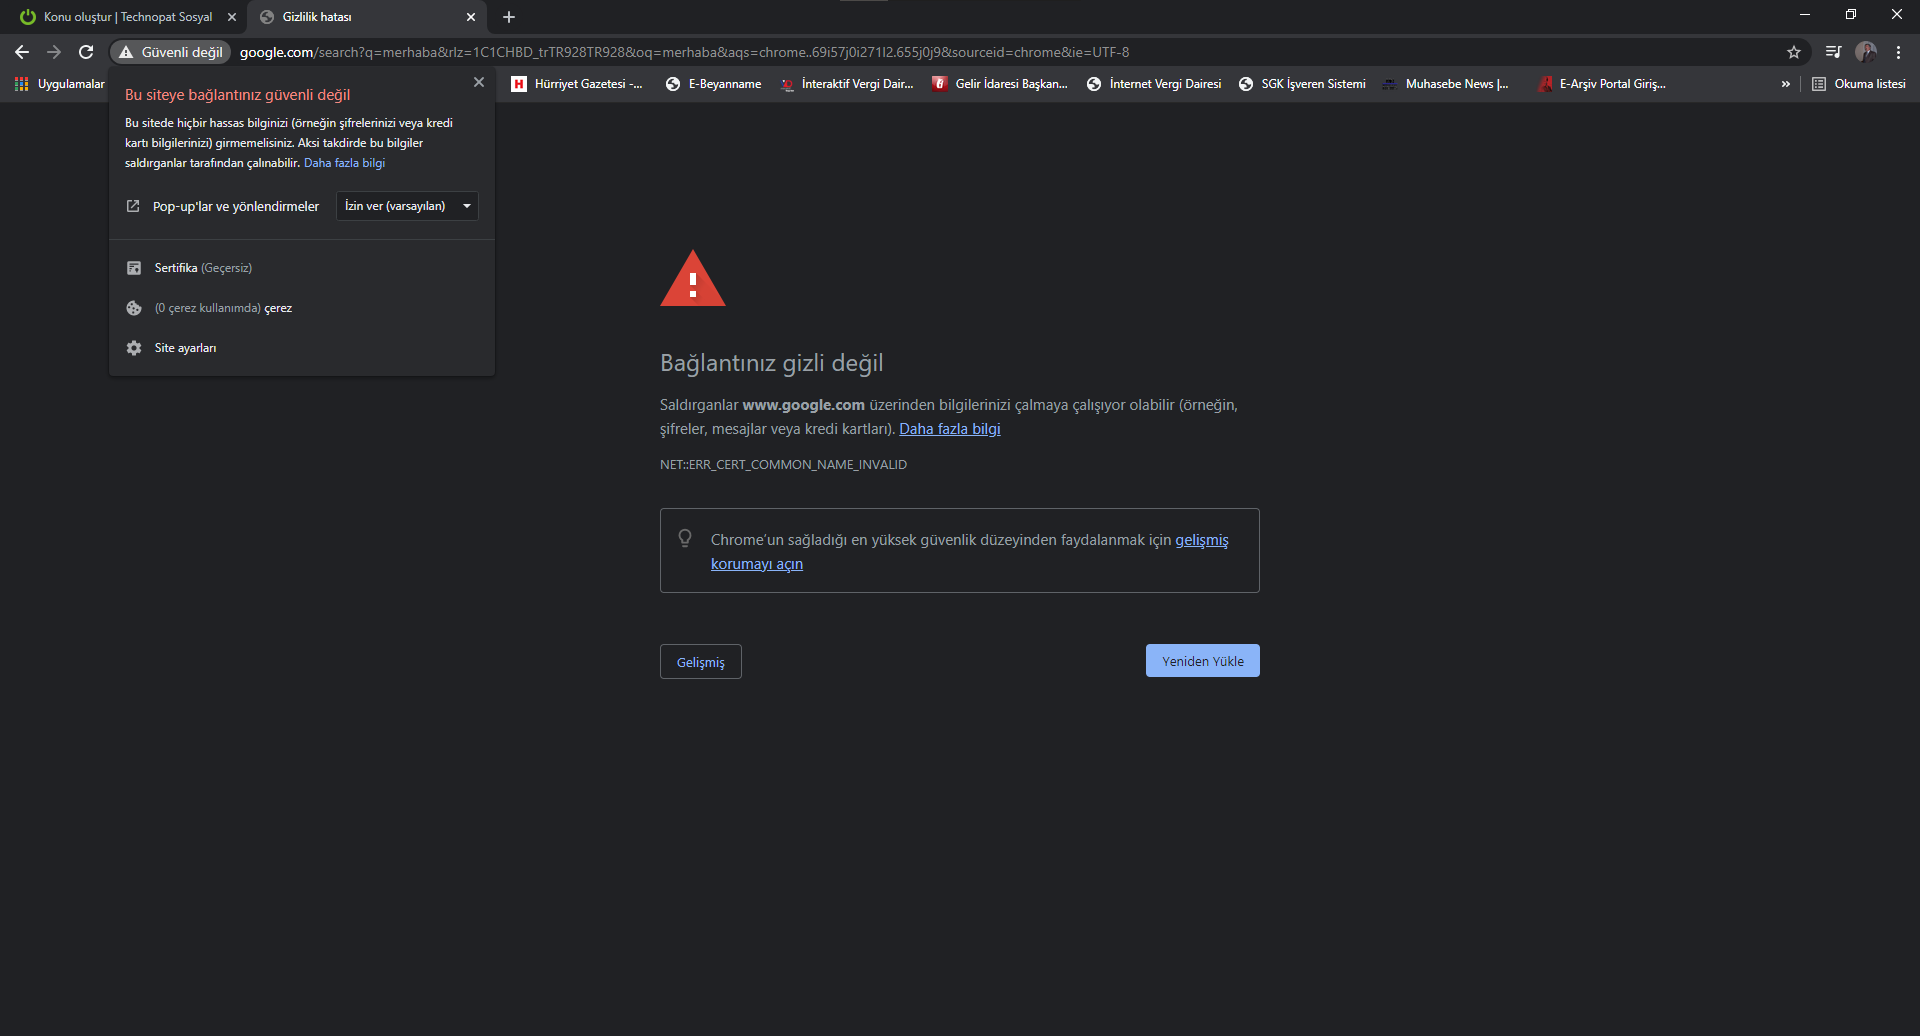Screen dimensions: 1920x1036
Task: Click the 'Bağlantınız gizli değil' heading
Action: pos(772,363)
